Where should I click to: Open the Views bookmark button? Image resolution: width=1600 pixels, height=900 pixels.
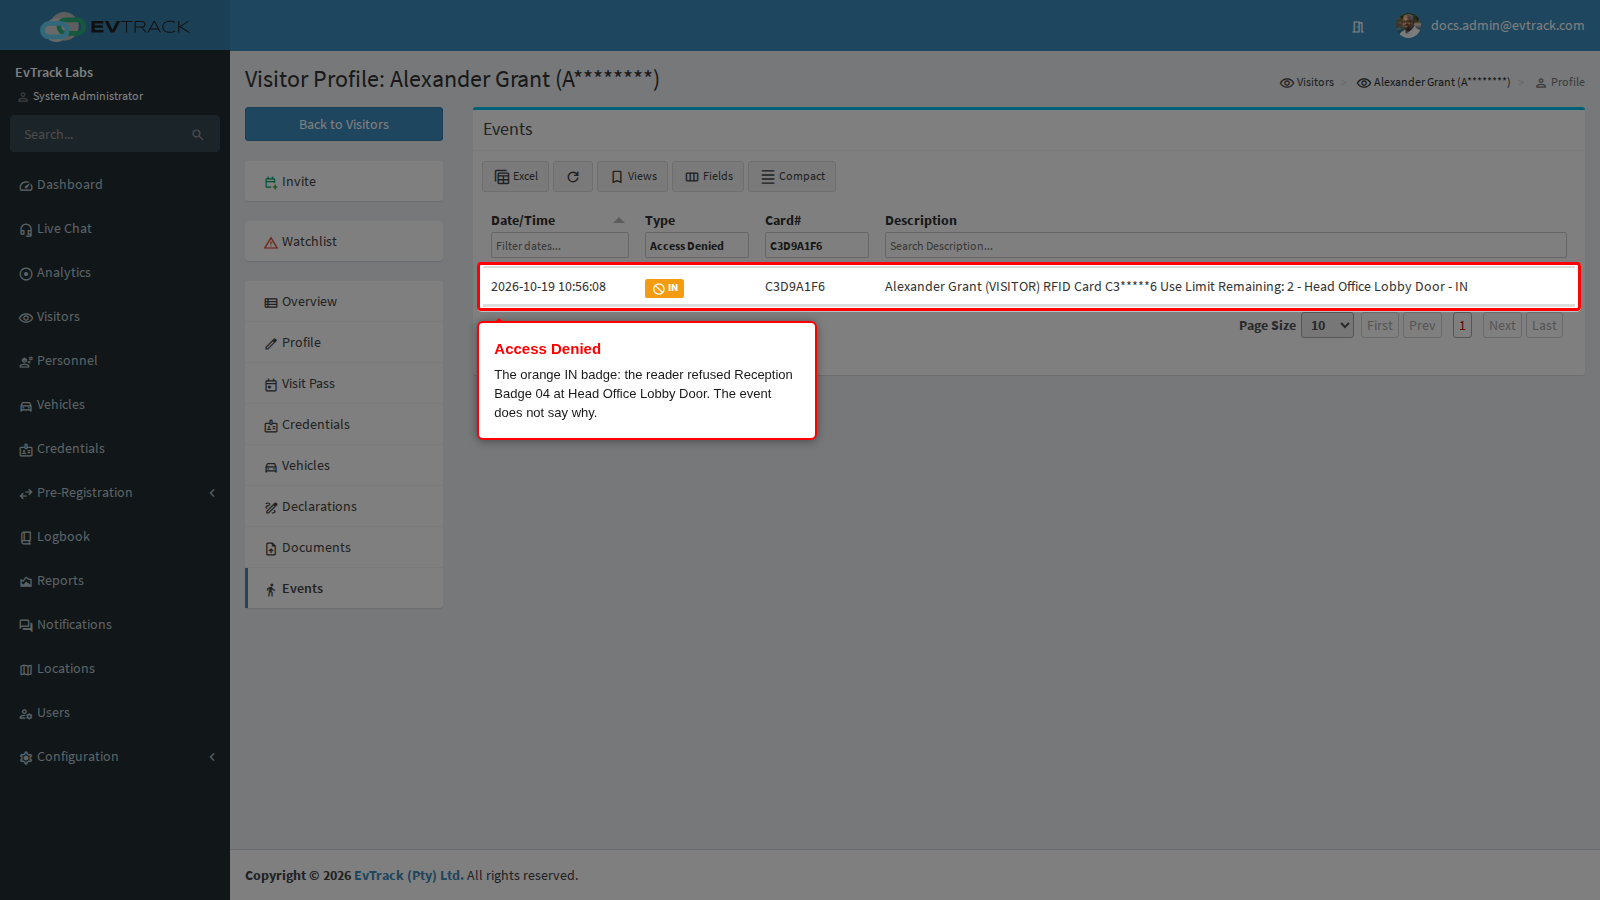click(633, 177)
